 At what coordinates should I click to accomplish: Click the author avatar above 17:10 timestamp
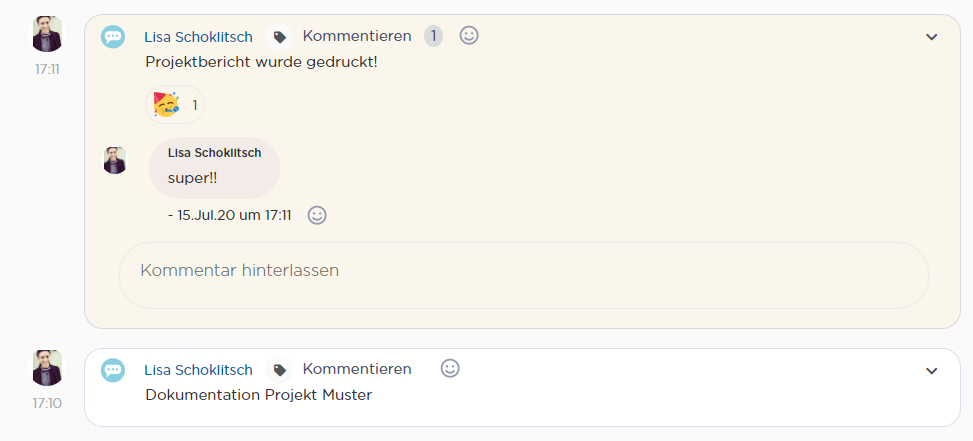[47, 368]
